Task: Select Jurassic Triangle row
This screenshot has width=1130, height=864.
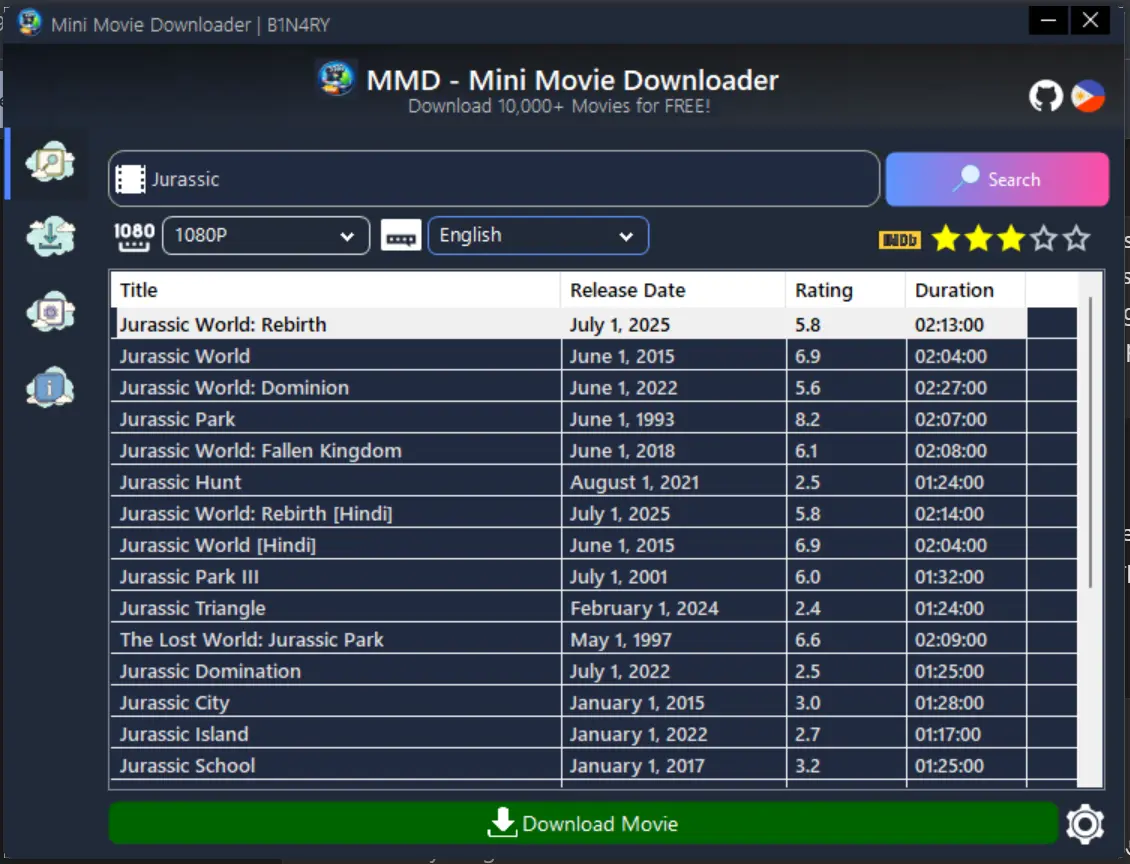Action: click(x=594, y=608)
